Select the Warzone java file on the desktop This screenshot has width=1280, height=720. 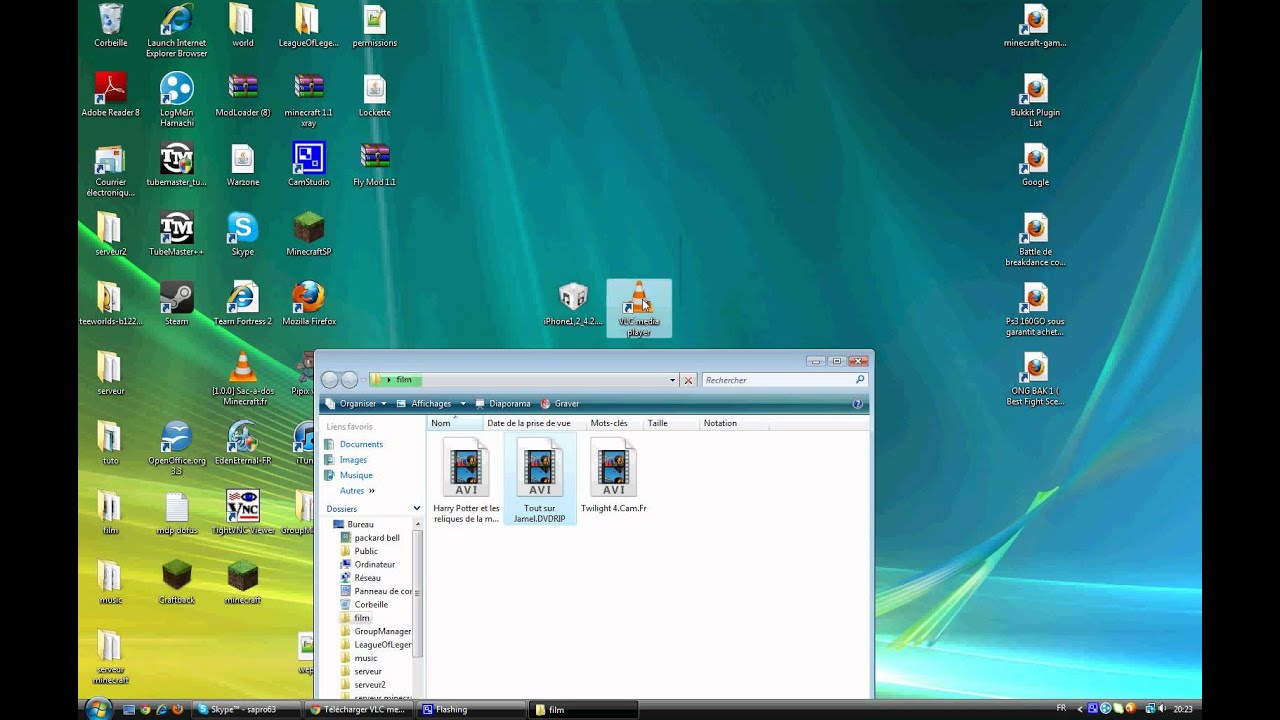pyautogui.click(x=242, y=165)
